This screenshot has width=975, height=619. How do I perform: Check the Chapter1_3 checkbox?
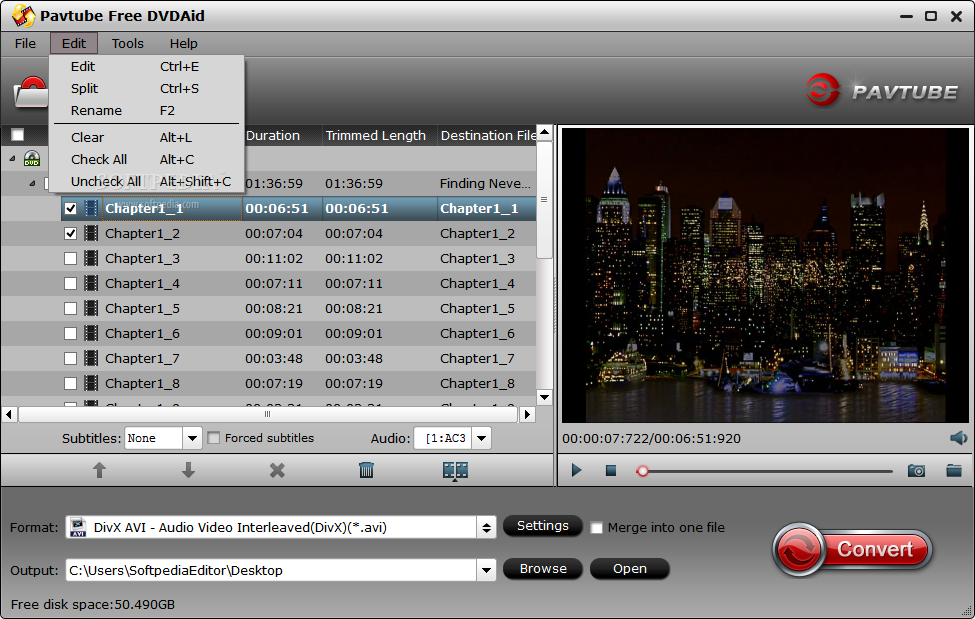tap(71, 258)
